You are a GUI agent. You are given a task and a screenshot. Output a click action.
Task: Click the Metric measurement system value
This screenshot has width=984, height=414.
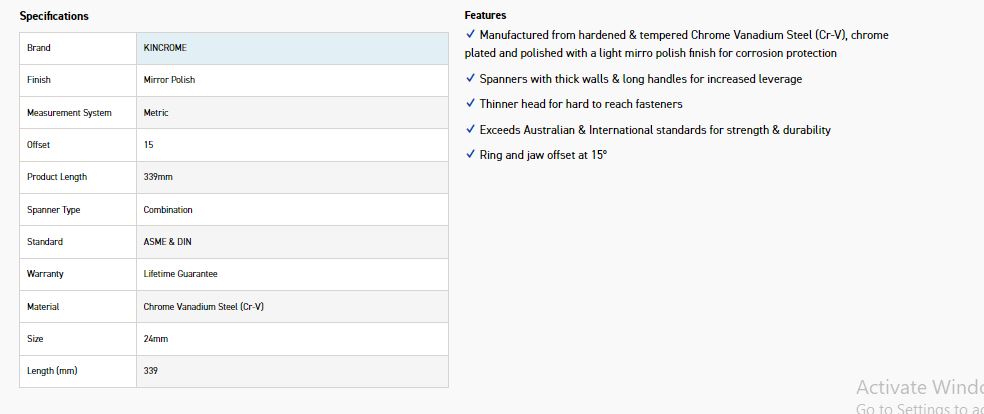156,113
